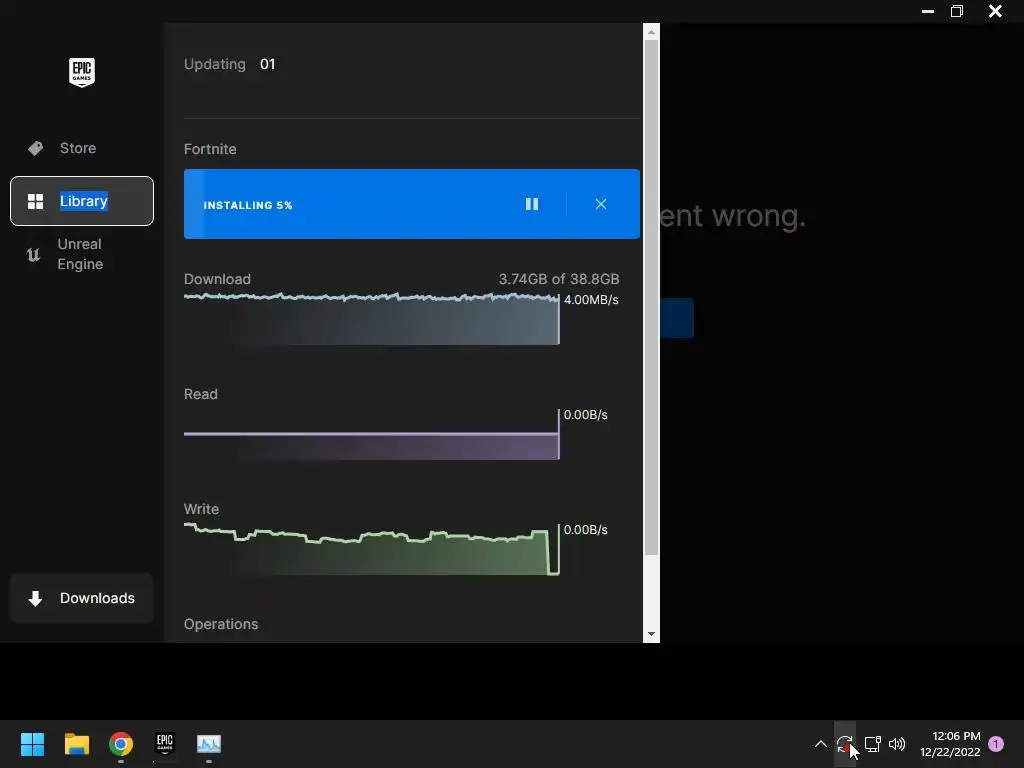Viewport: 1024px width, 768px height.
Task: Restore down the launcher window
Action: 957,11
